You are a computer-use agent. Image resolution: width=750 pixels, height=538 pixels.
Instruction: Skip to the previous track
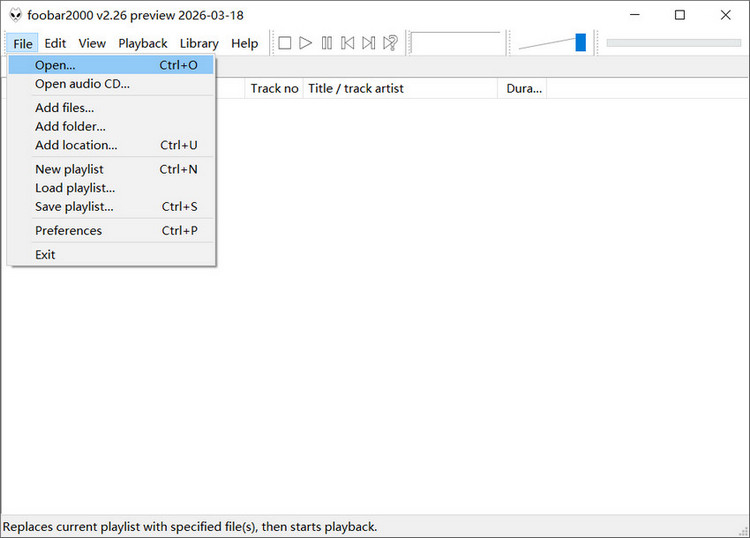coord(348,43)
